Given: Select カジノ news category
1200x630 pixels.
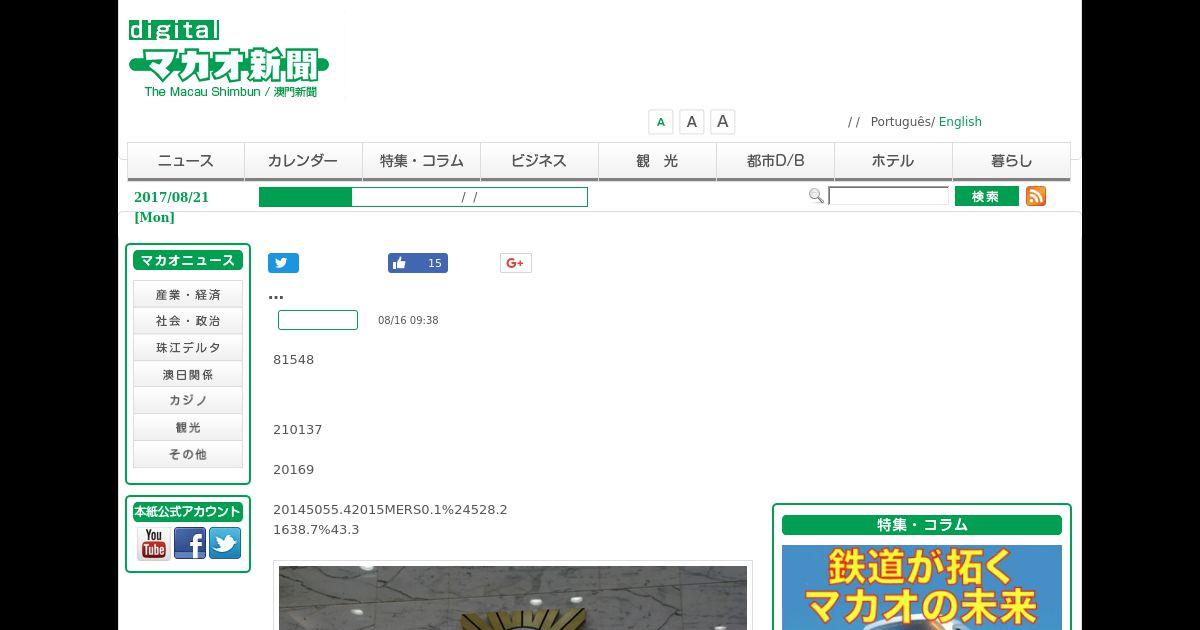Looking at the screenshot, I should click(x=188, y=400).
